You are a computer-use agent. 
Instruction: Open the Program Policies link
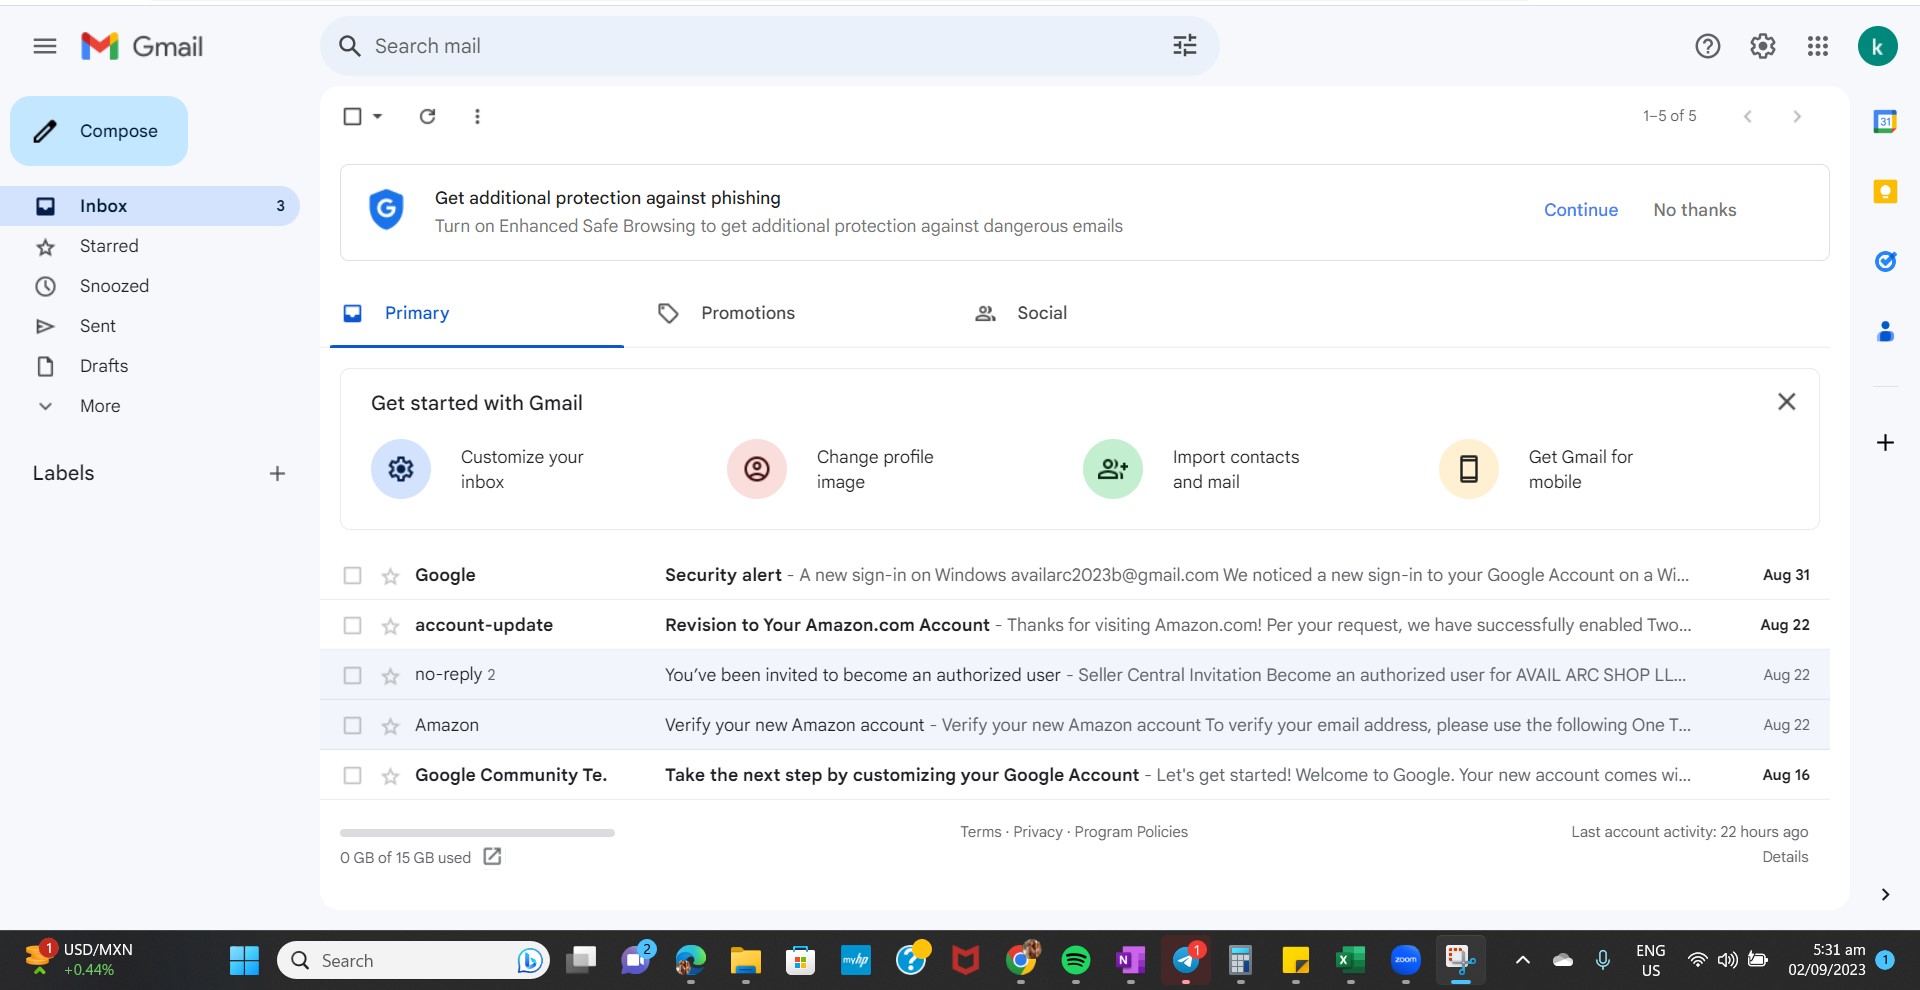[x=1131, y=832]
